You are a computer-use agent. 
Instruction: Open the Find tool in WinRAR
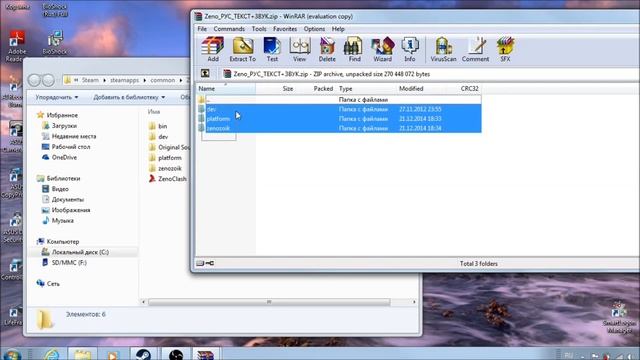pyautogui.click(x=354, y=49)
